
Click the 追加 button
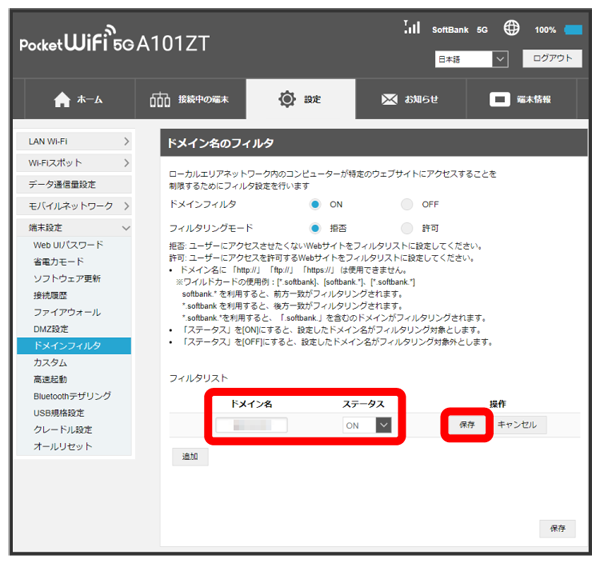189,456
